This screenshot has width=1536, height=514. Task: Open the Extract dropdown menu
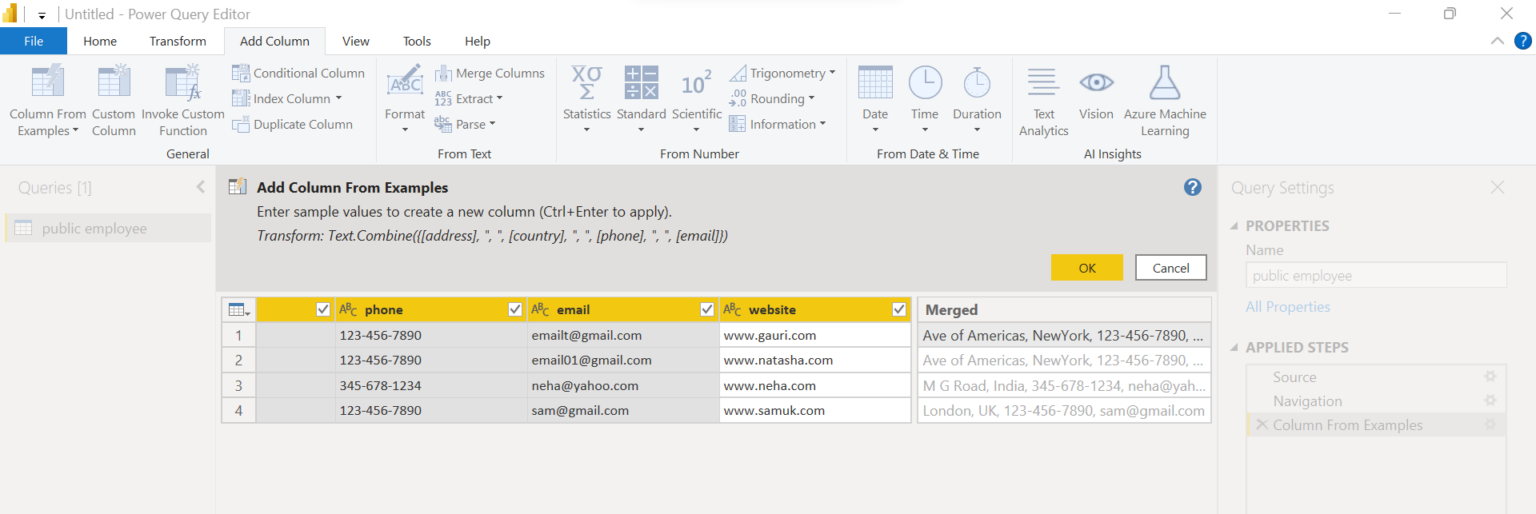coord(499,98)
